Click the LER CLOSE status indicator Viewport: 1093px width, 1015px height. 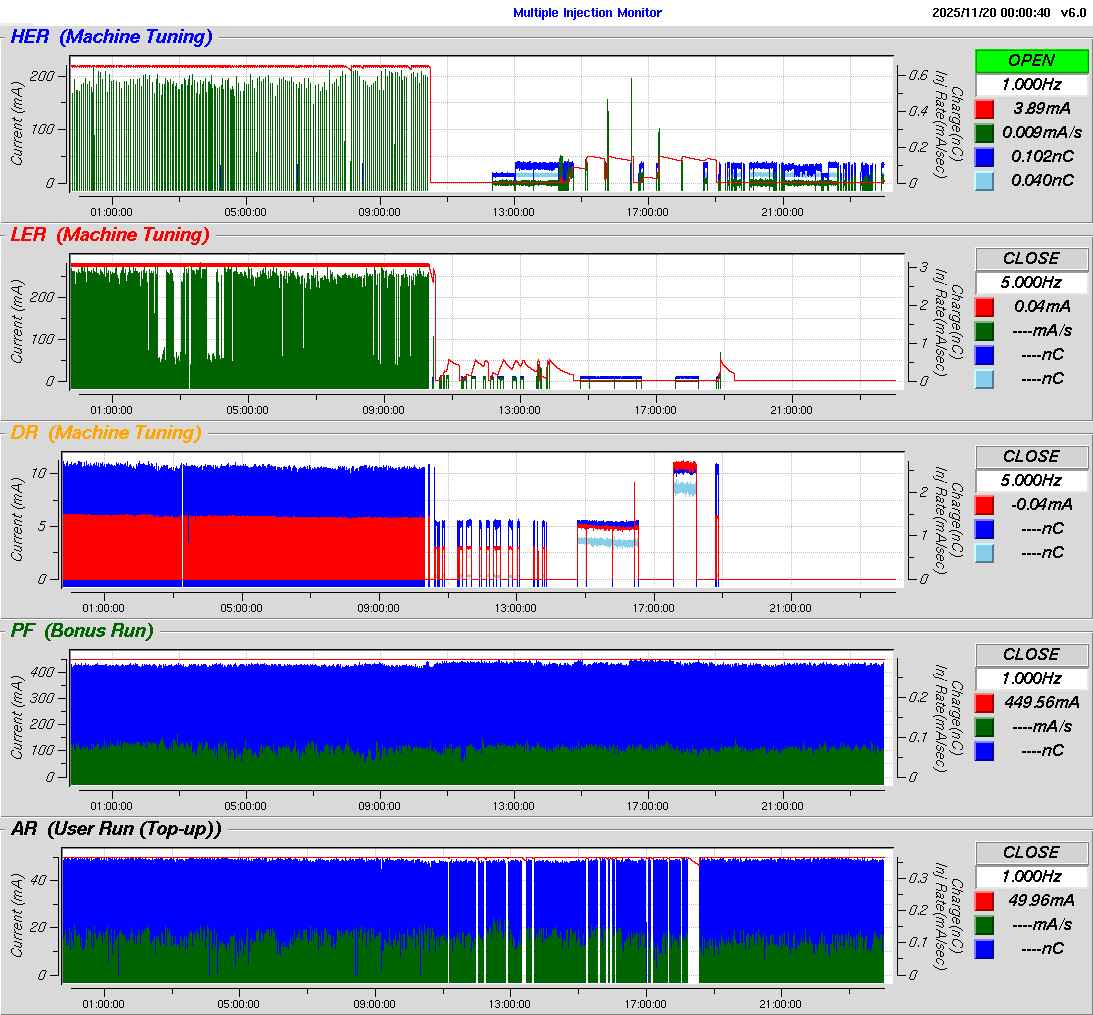point(1031,258)
